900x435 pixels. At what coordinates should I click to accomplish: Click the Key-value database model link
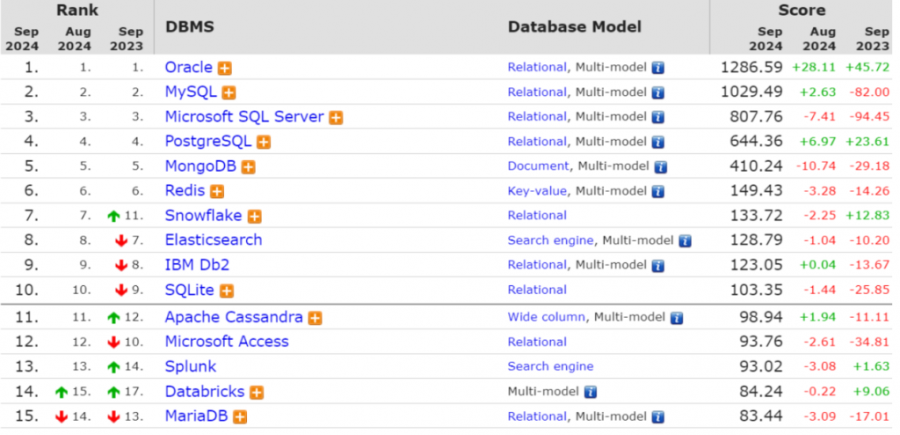[537, 191]
